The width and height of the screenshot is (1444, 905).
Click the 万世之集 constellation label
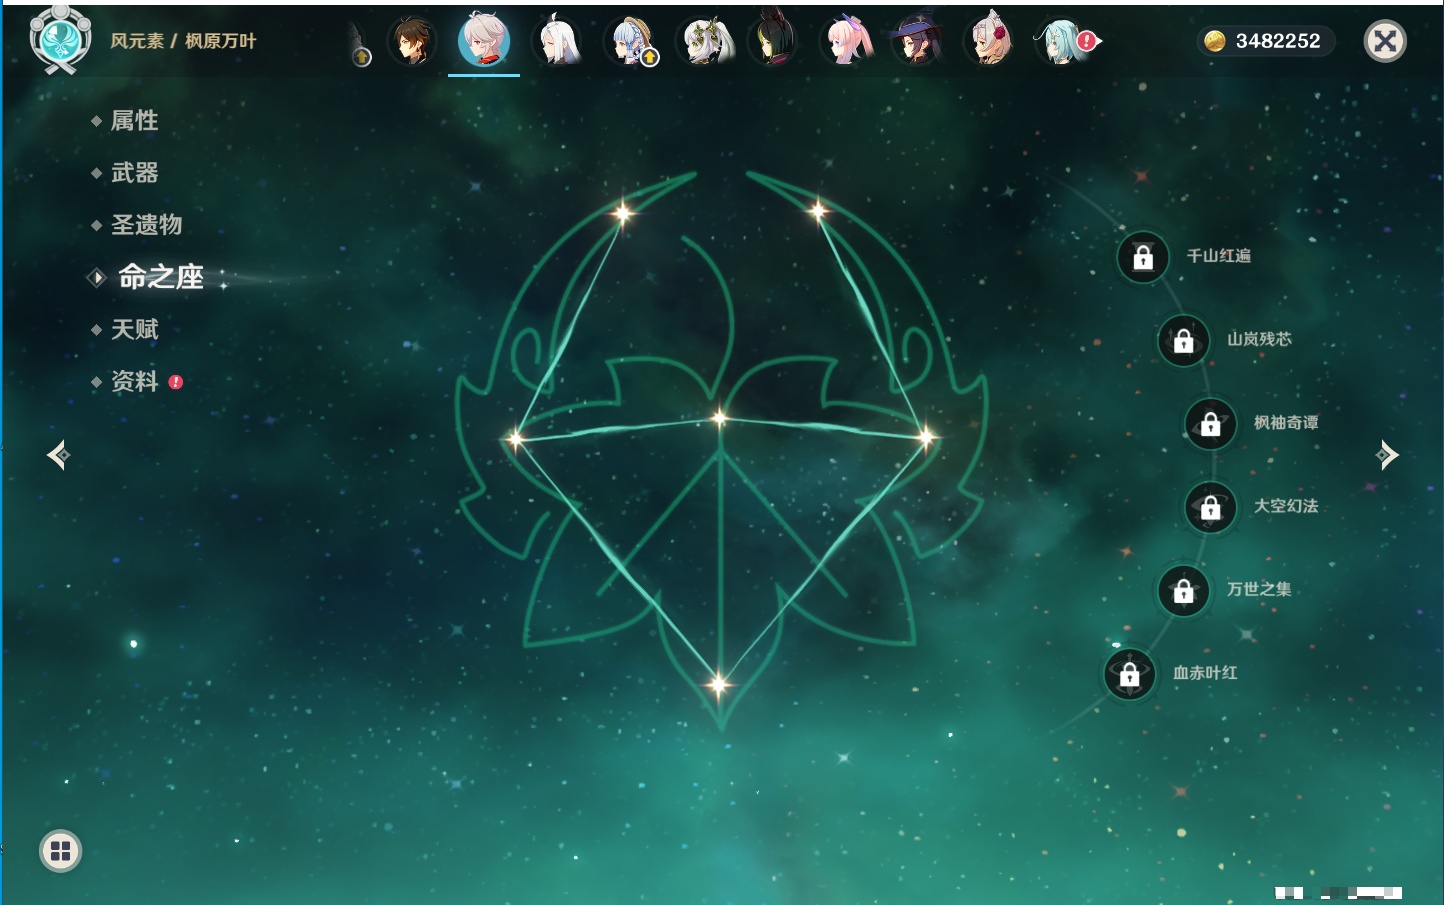[x=1260, y=589]
